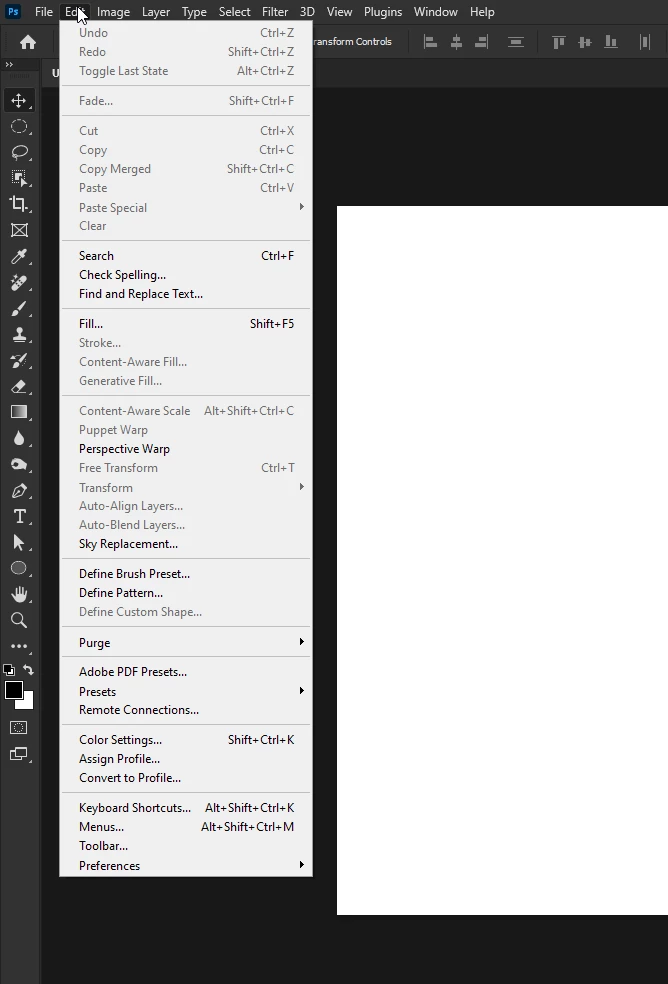The height and width of the screenshot is (984, 668).
Task: Click the white document canvas
Action: tap(502, 560)
